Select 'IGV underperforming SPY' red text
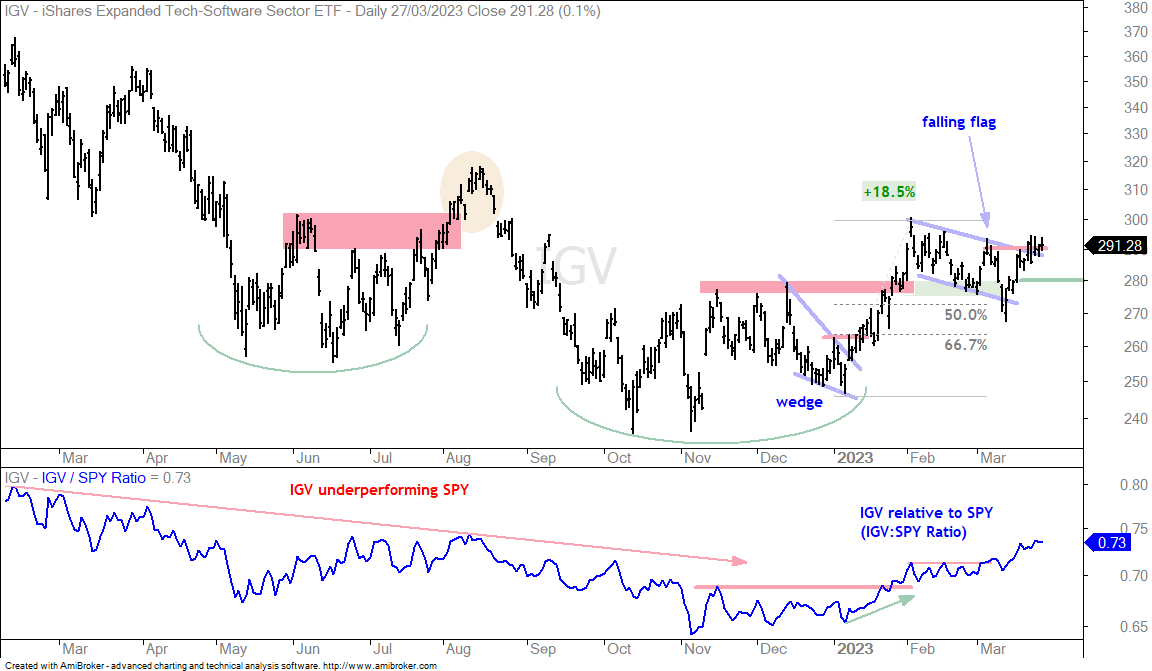 [x=379, y=489]
